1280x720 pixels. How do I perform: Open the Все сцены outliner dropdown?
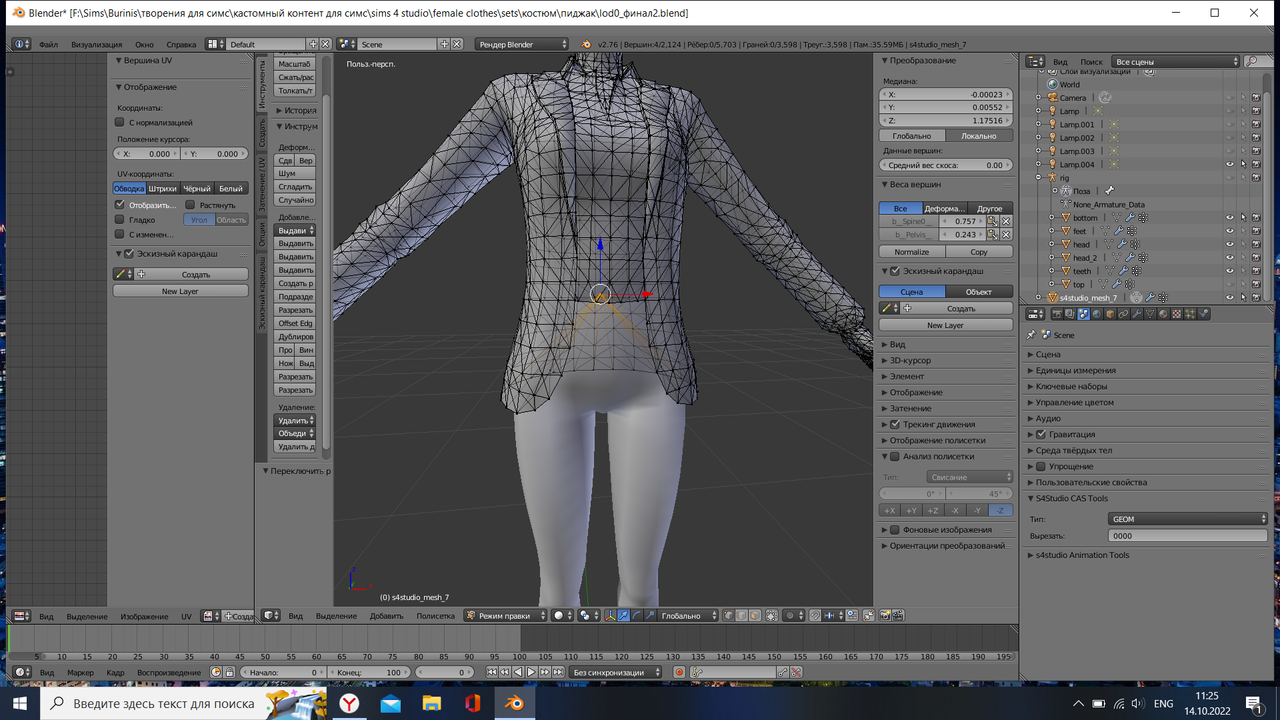pos(1175,62)
